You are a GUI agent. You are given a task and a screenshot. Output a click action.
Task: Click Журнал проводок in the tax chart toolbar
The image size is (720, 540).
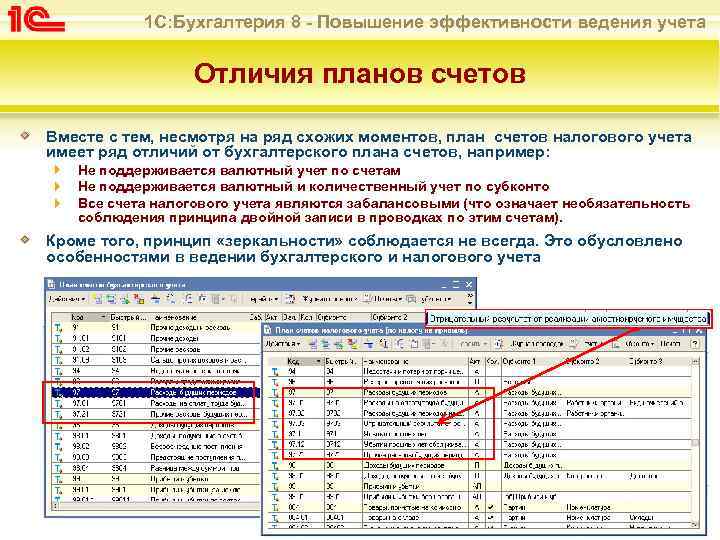point(536,343)
